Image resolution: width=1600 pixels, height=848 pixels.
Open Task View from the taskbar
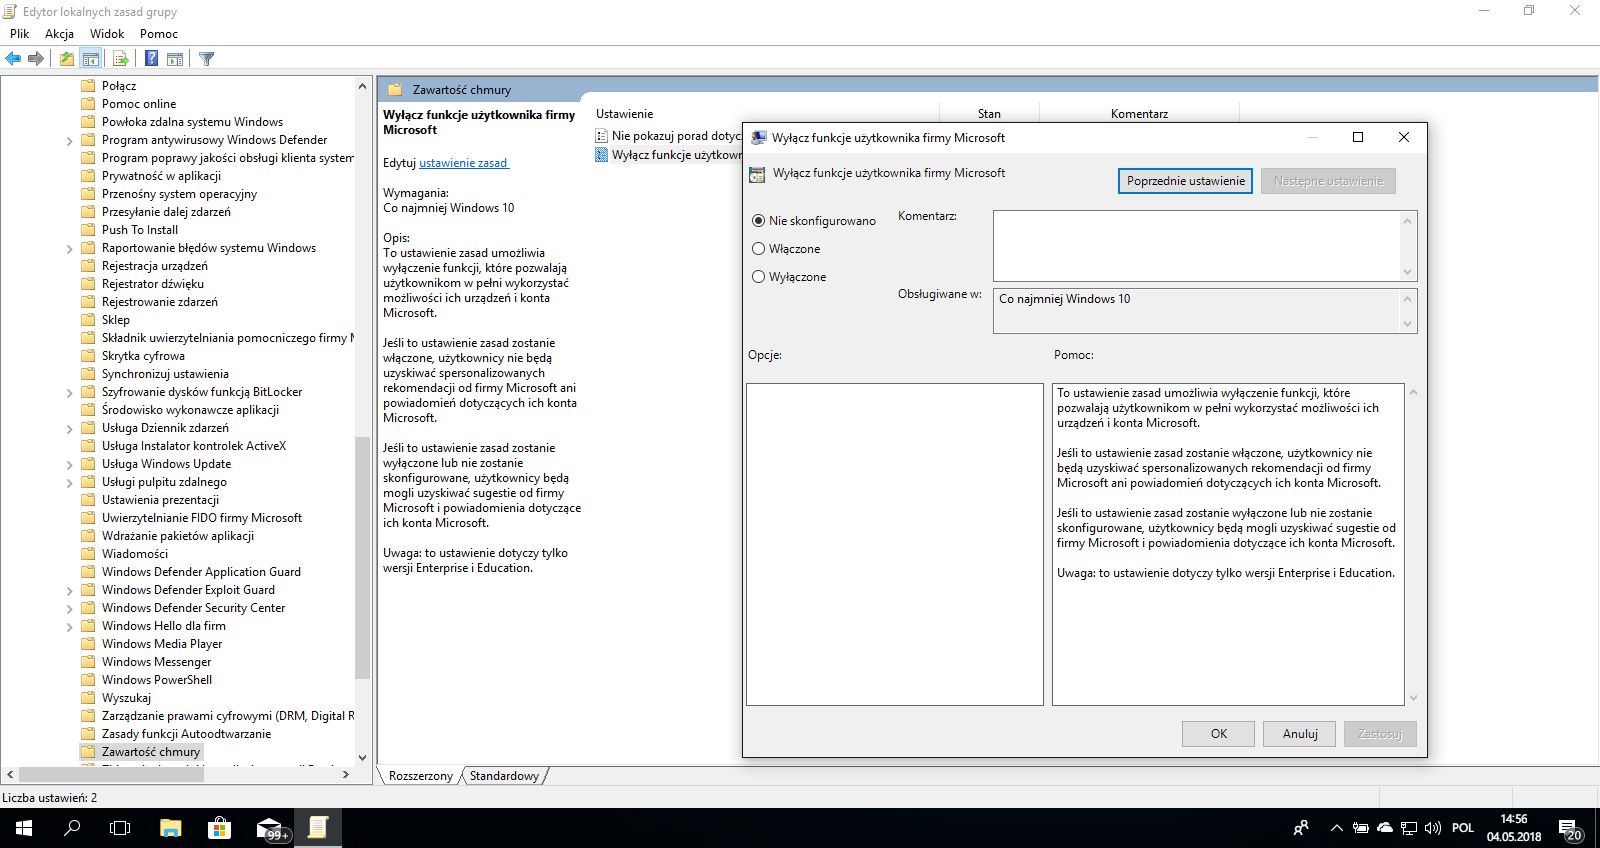[x=120, y=828]
